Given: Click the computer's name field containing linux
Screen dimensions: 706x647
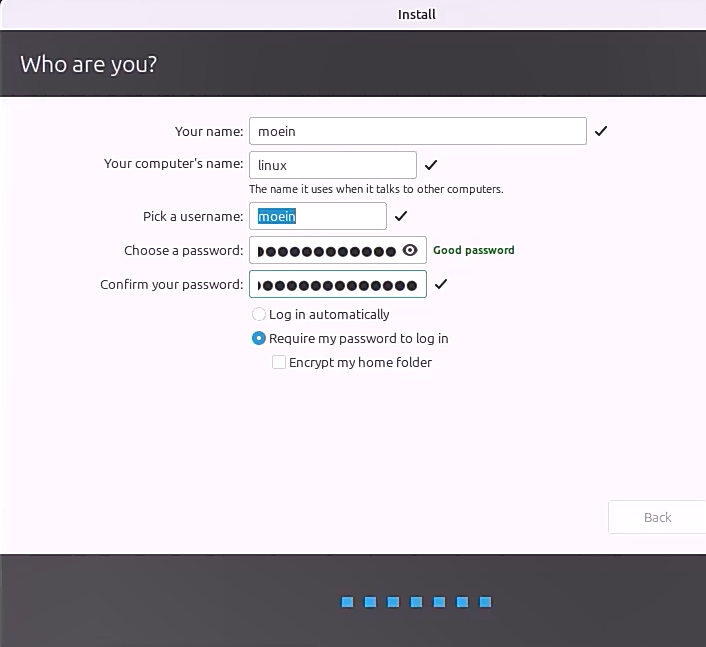Looking at the screenshot, I should click(x=332, y=165).
